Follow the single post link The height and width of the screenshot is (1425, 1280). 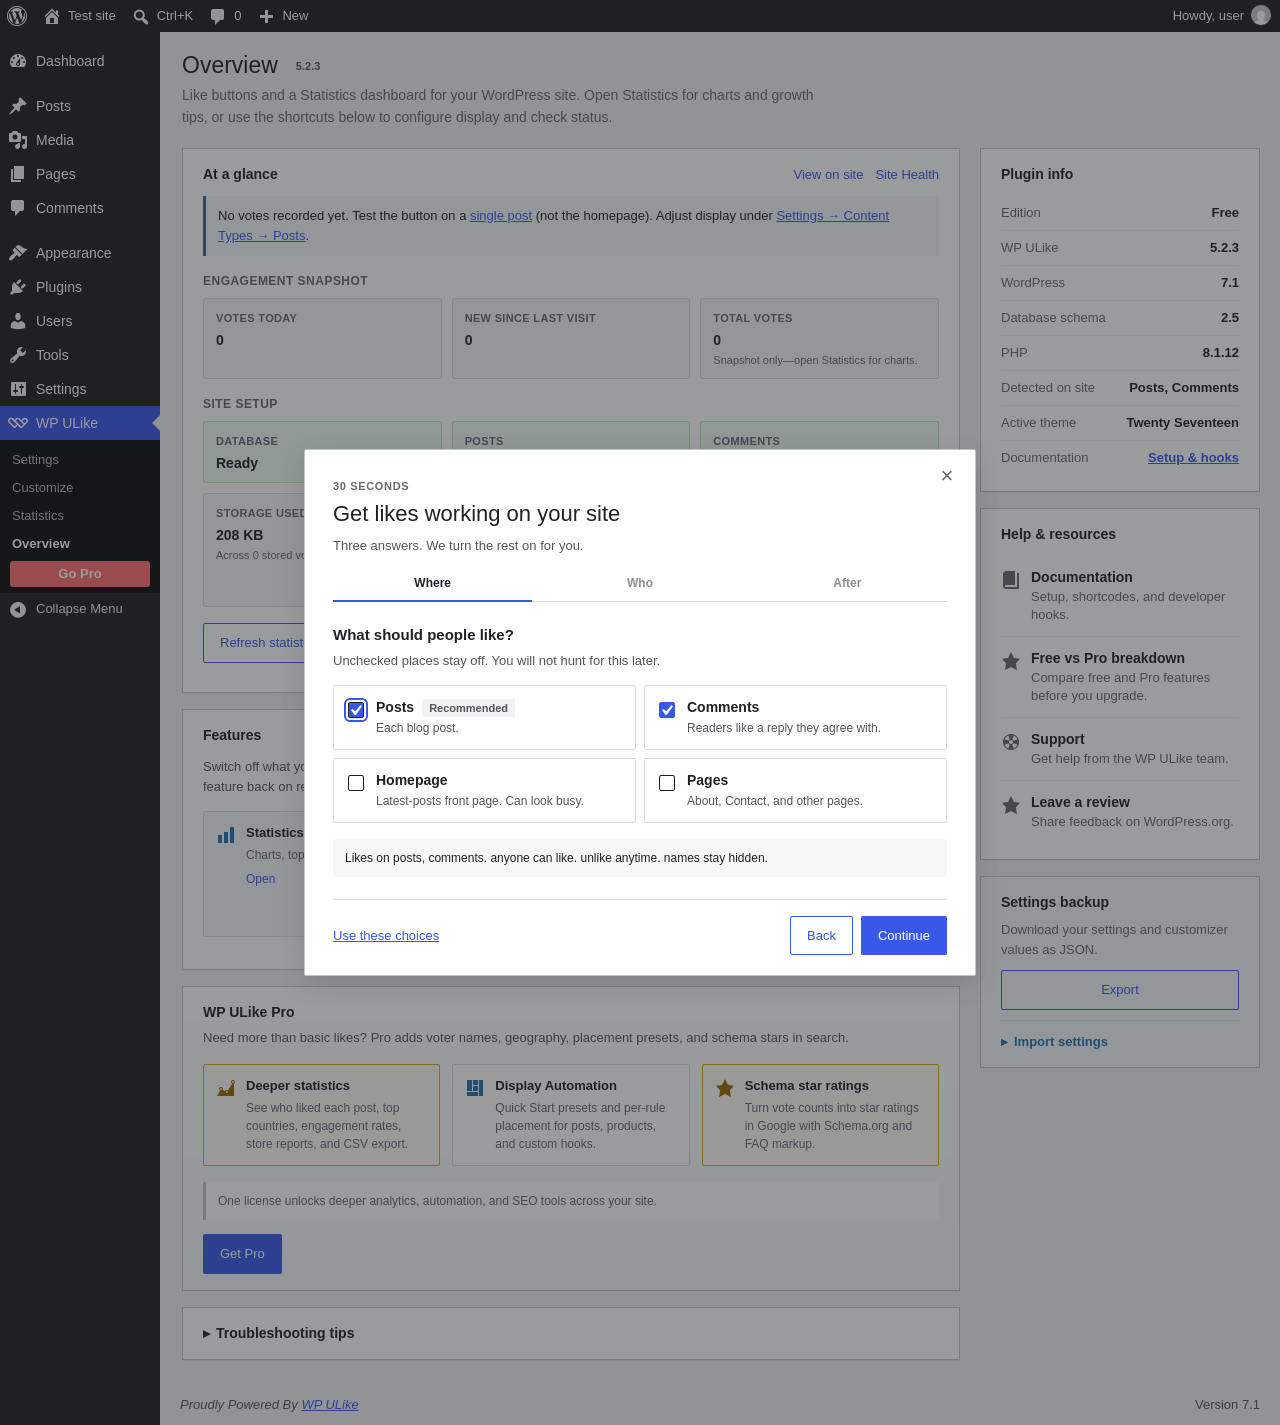pyautogui.click(x=501, y=216)
